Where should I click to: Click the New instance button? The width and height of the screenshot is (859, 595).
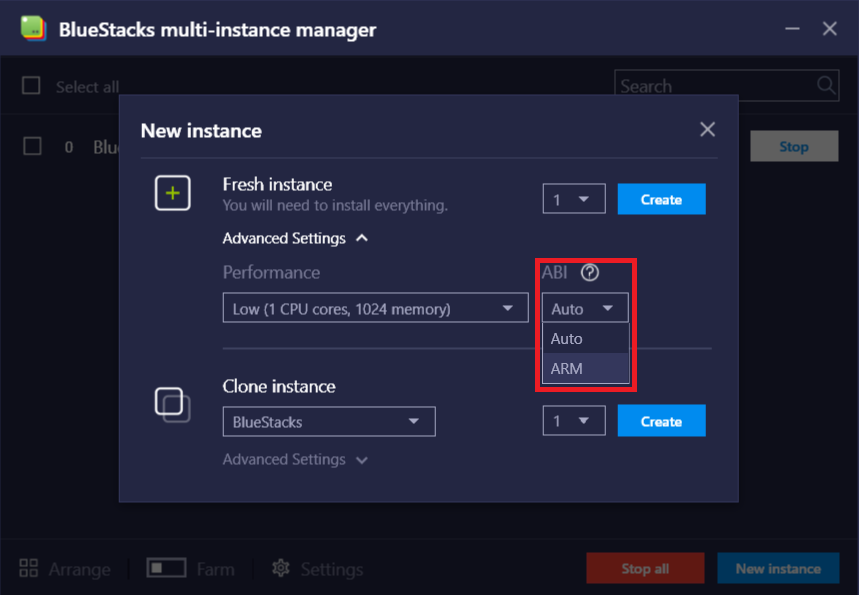(778, 568)
